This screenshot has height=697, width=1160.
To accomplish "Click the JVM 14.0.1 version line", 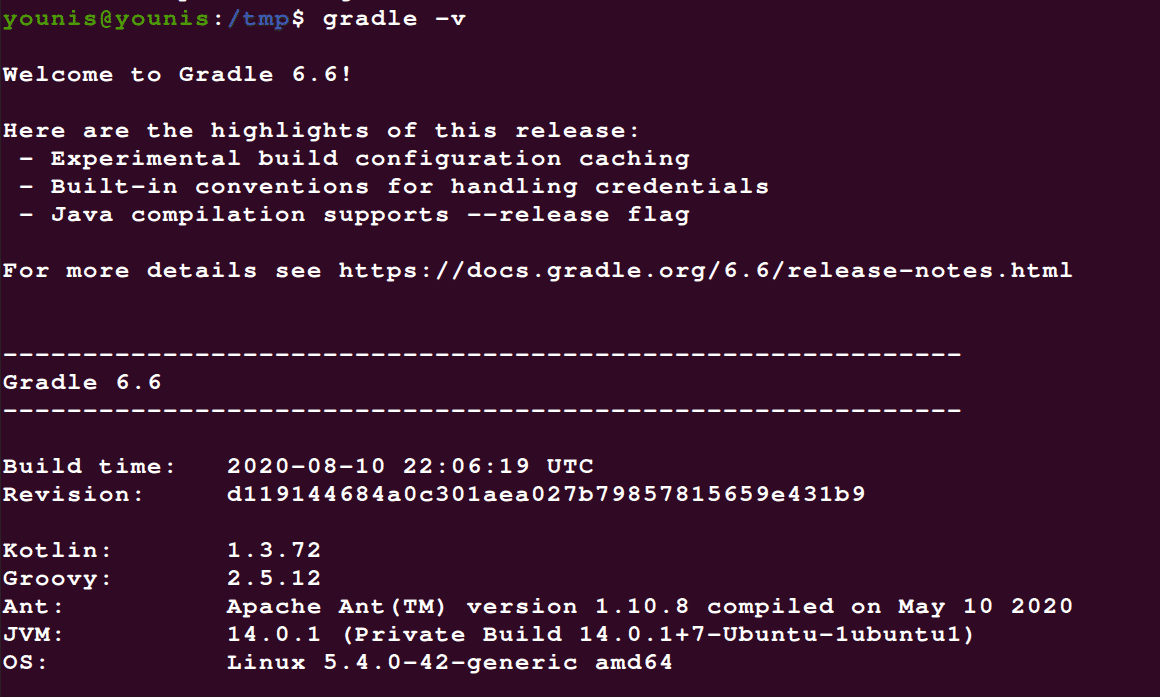I will [x=600, y=635].
